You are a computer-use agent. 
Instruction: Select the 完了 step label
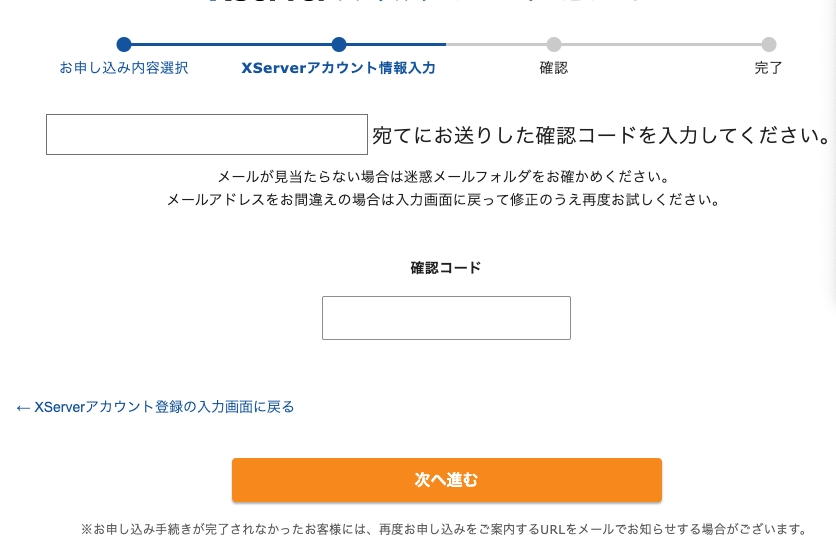click(x=769, y=68)
